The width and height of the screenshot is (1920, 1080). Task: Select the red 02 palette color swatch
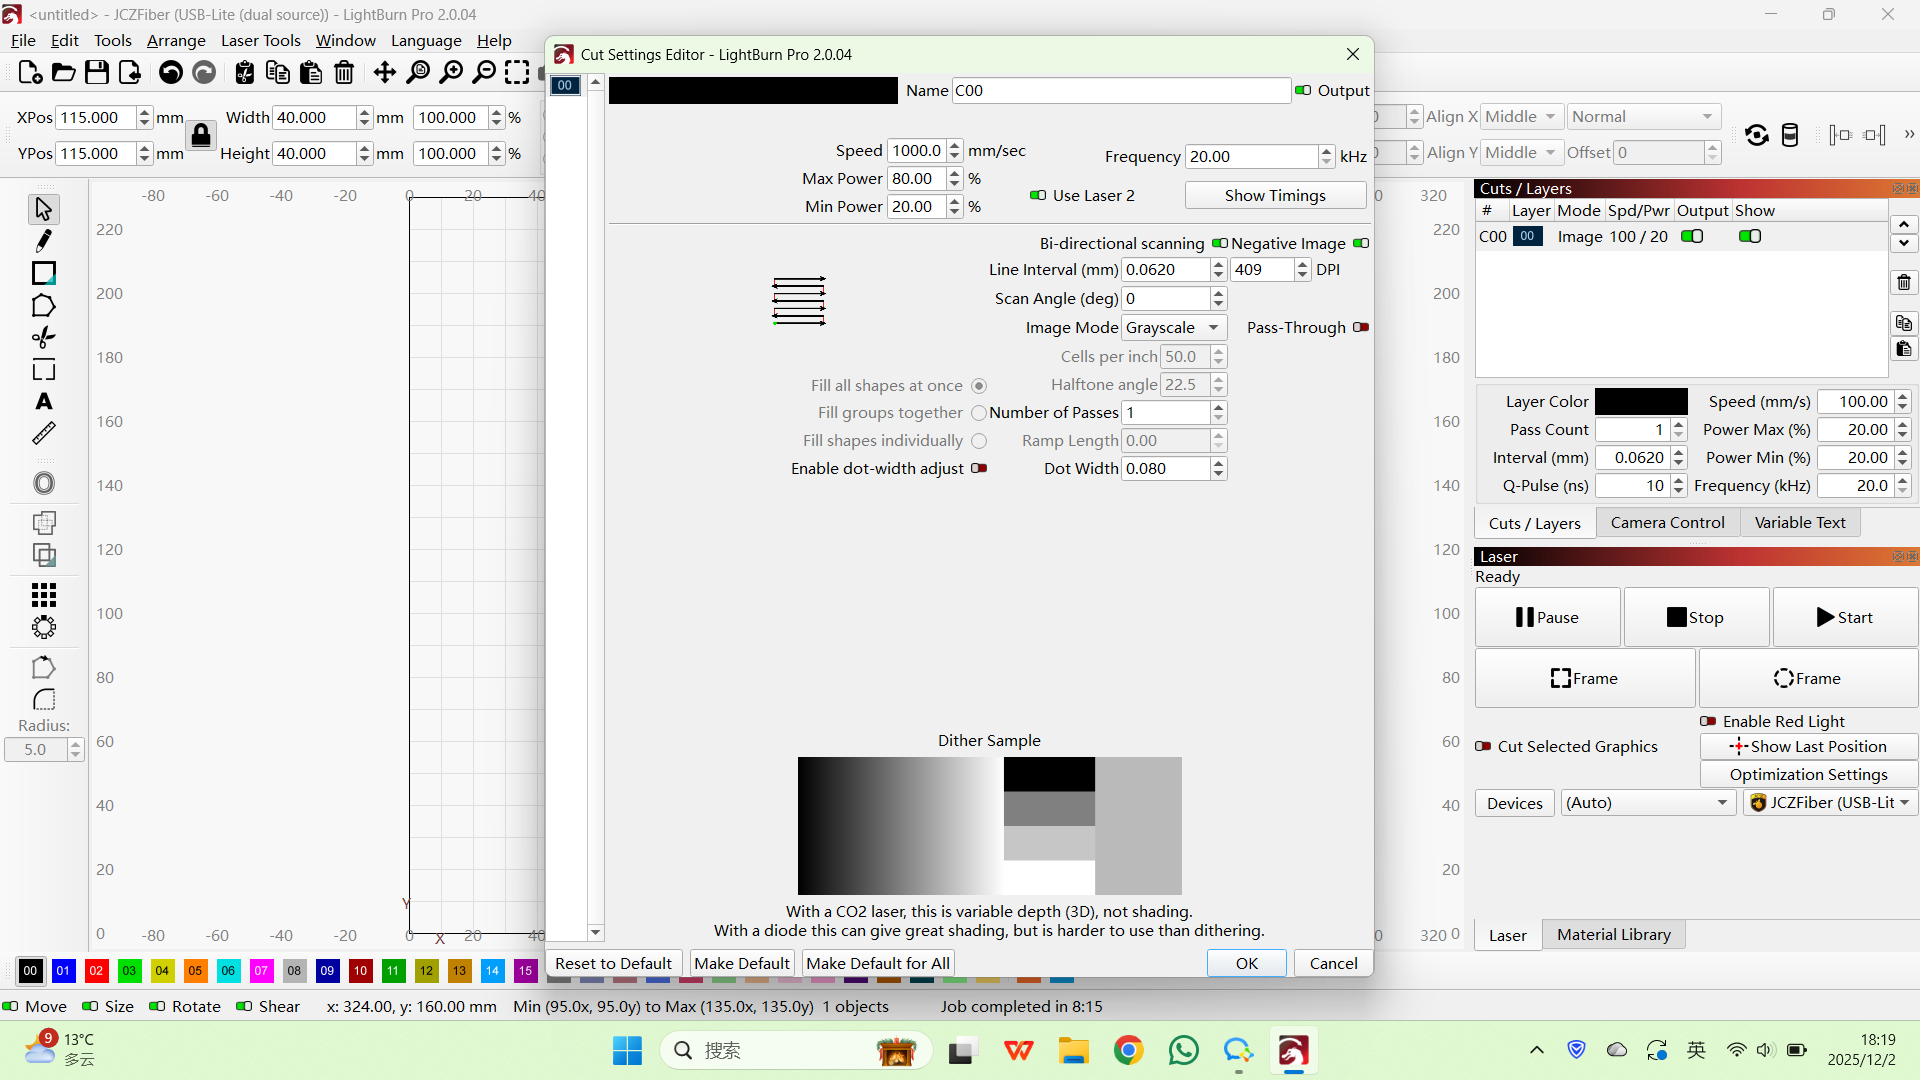96,970
